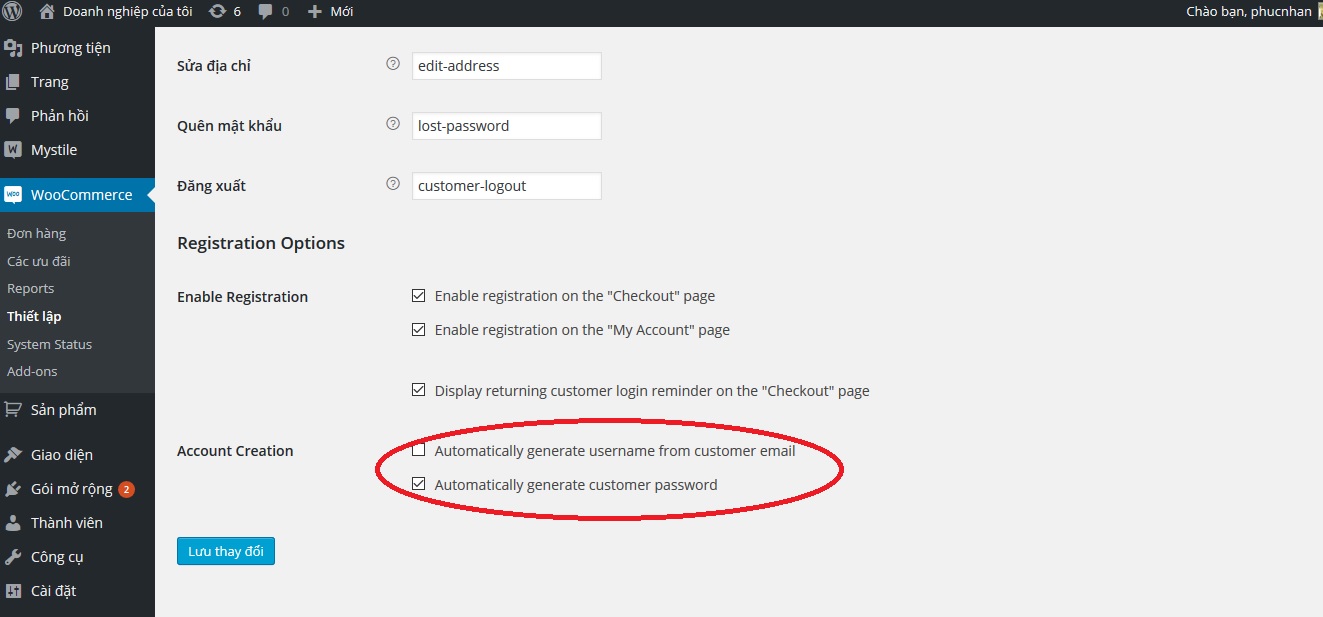Open the site home icon
This screenshot has height=617, width=1323.
[47, 12]
